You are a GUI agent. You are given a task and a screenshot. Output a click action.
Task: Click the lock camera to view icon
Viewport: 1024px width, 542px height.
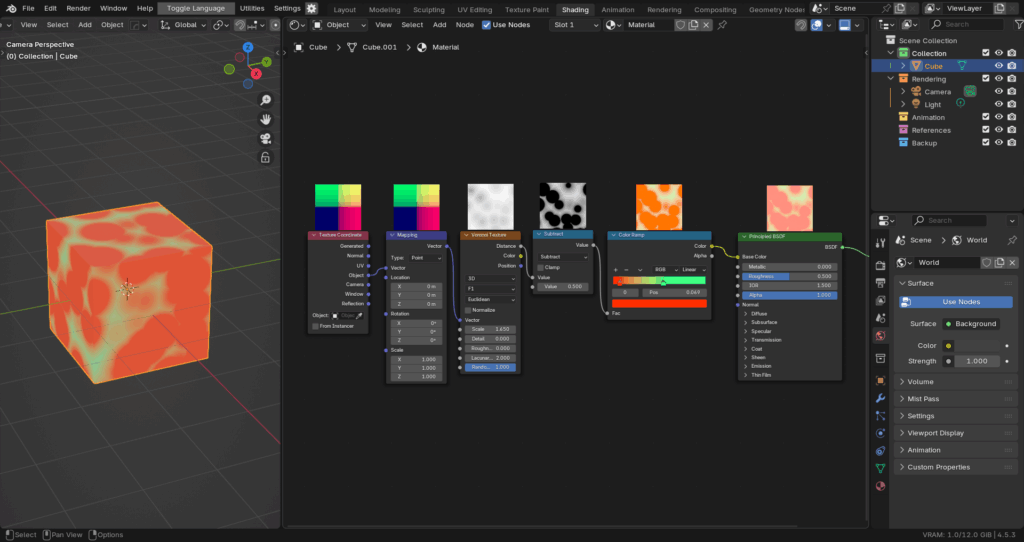(x=265, y=157)
